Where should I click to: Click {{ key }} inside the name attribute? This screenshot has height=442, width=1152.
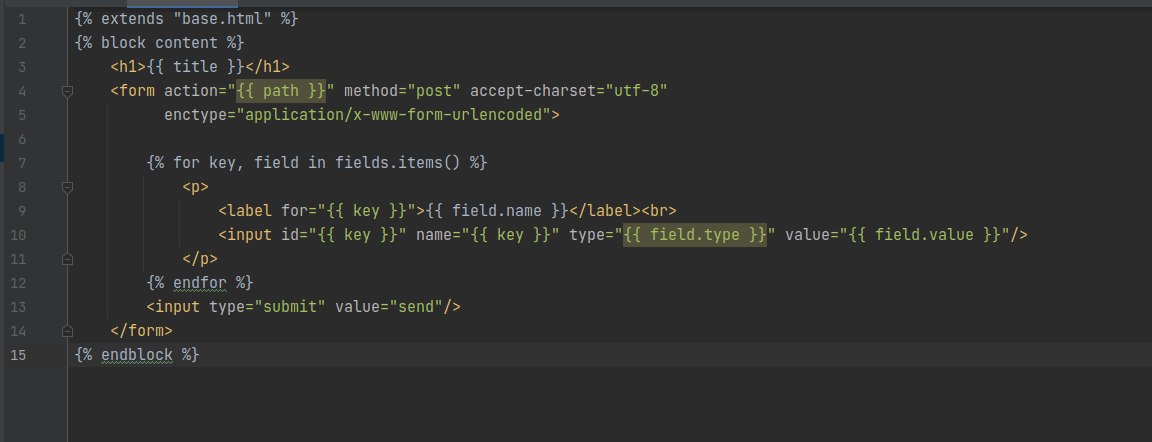pos(511,235)
